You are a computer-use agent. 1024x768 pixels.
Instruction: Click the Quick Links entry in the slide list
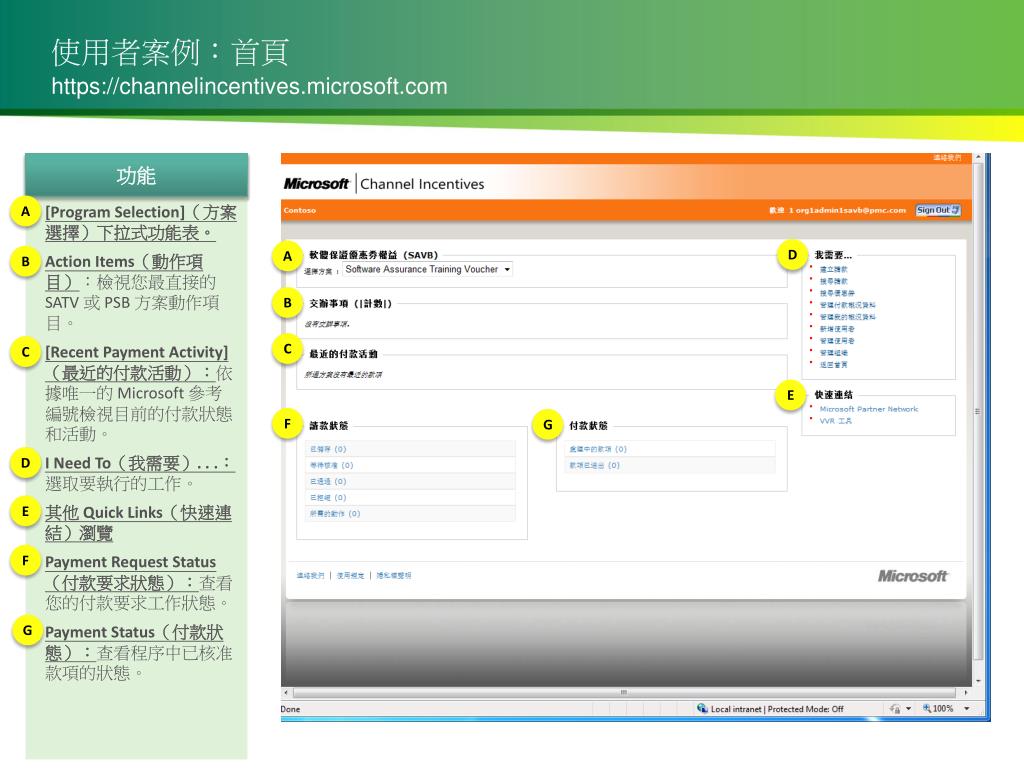138,523
